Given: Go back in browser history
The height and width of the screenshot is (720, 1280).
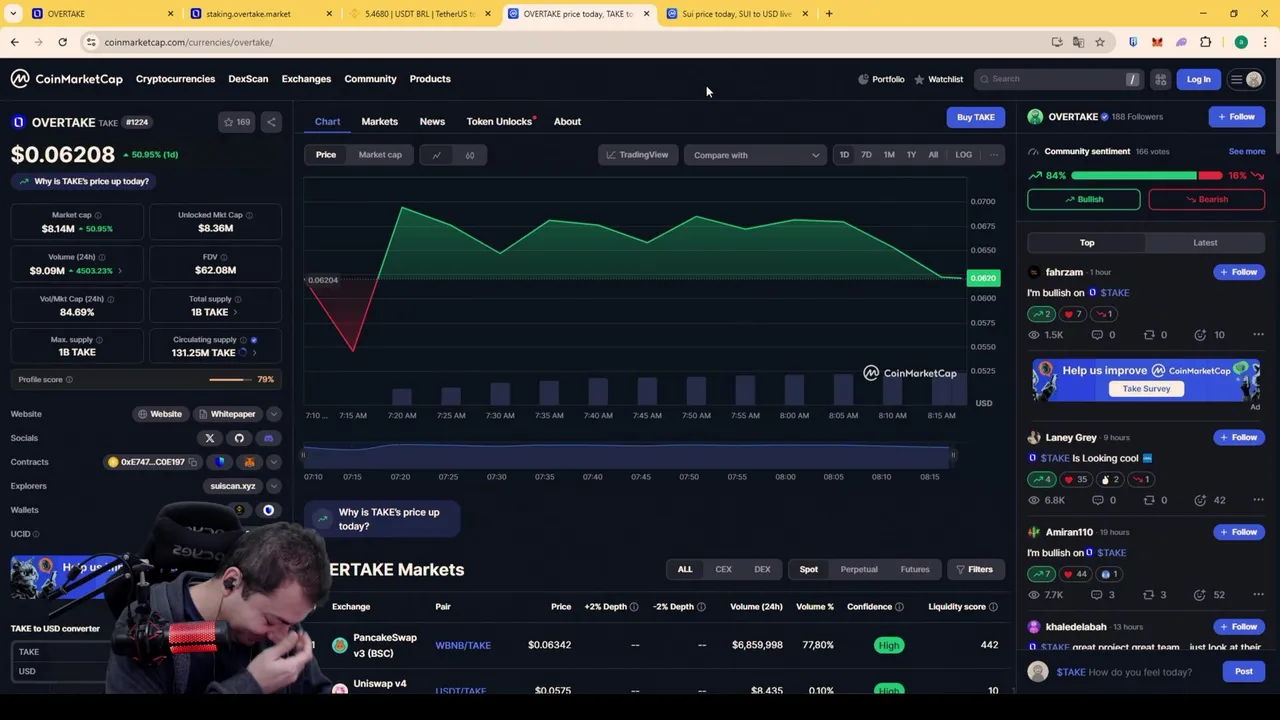Looking at the screenshot, I should (14, 42).
